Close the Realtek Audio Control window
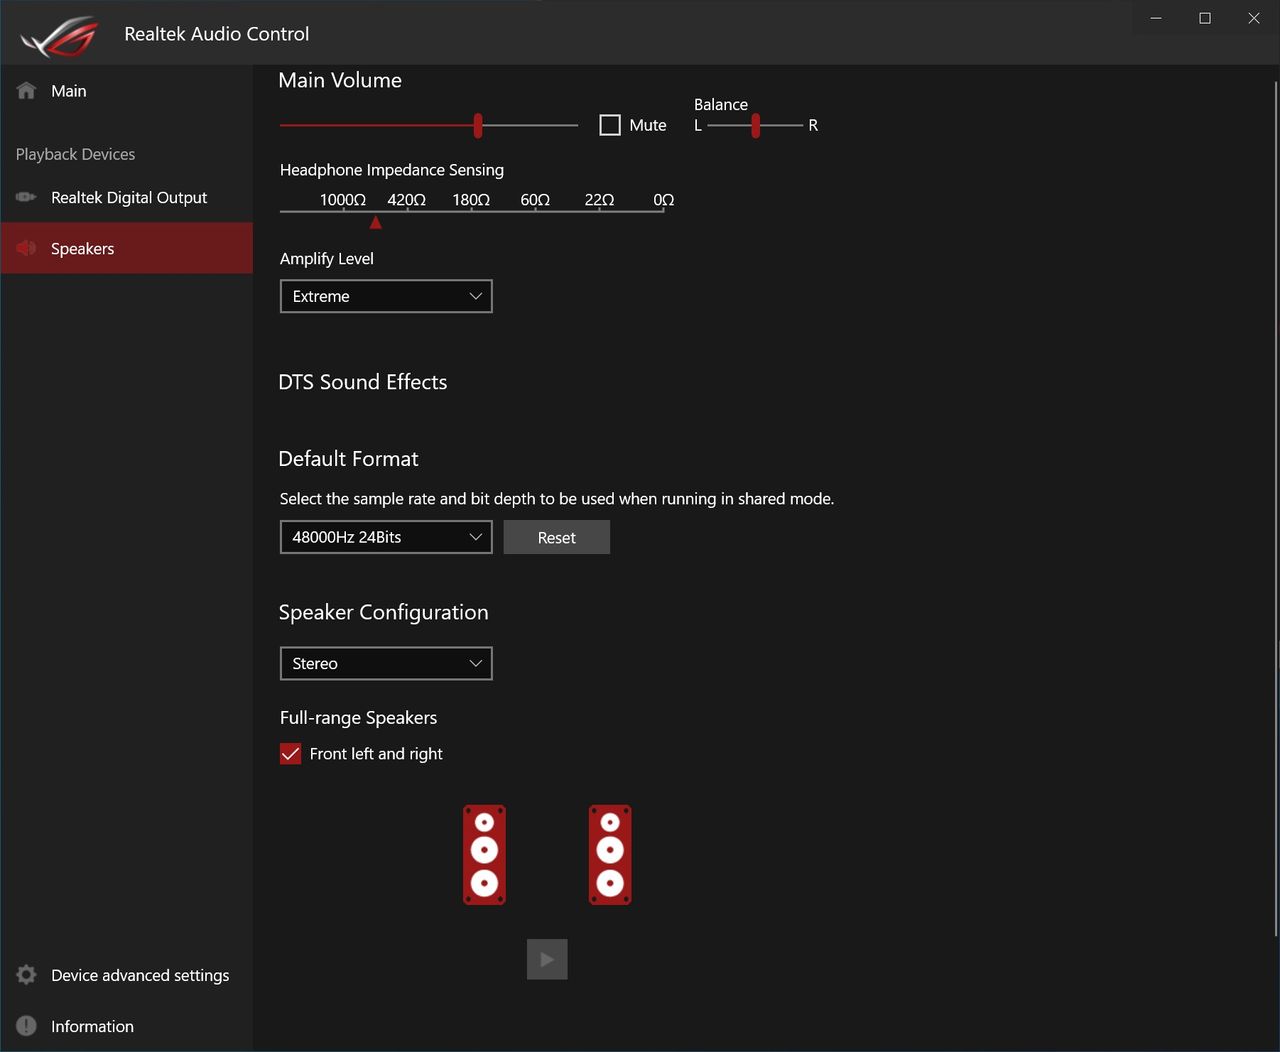The width and height of the screenshot is (1280, 1052). (x=1254, y=18)
